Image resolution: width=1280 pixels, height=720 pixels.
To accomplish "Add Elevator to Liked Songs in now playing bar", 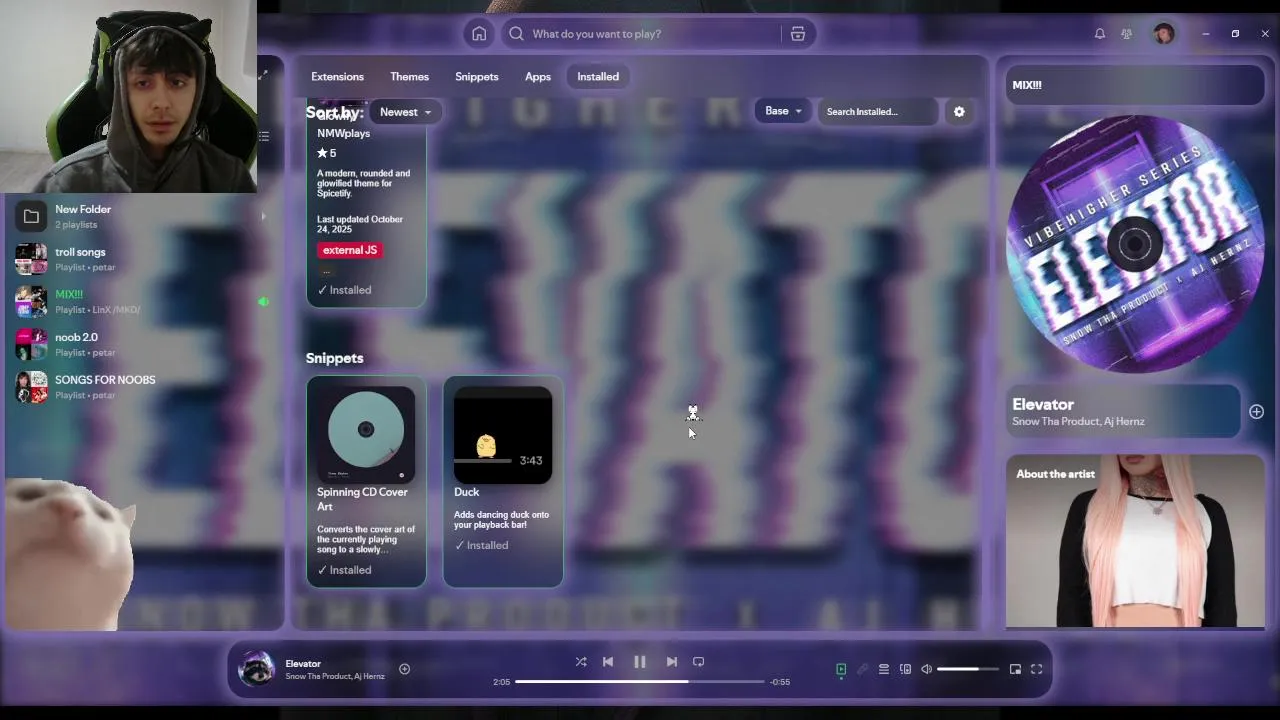I will click(x=404, y=669).
